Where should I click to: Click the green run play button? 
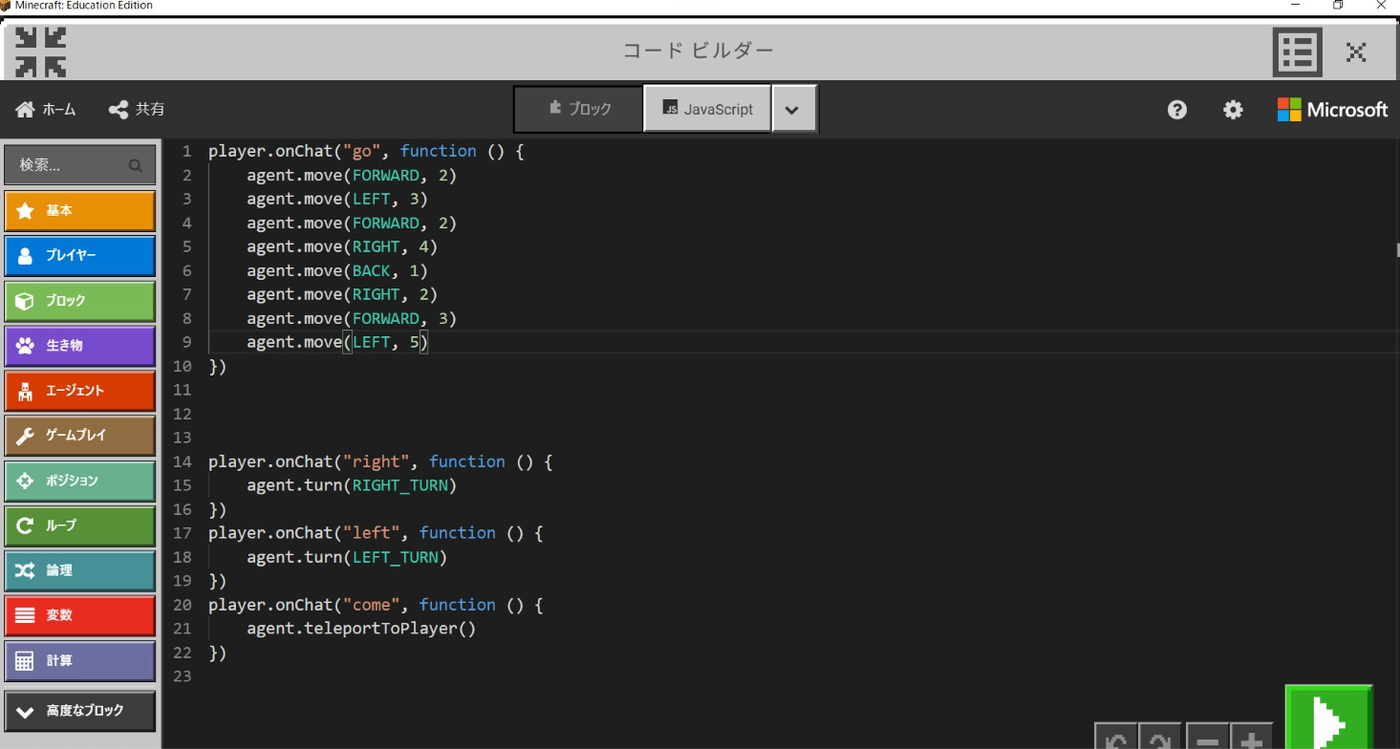coord(1329,718)
